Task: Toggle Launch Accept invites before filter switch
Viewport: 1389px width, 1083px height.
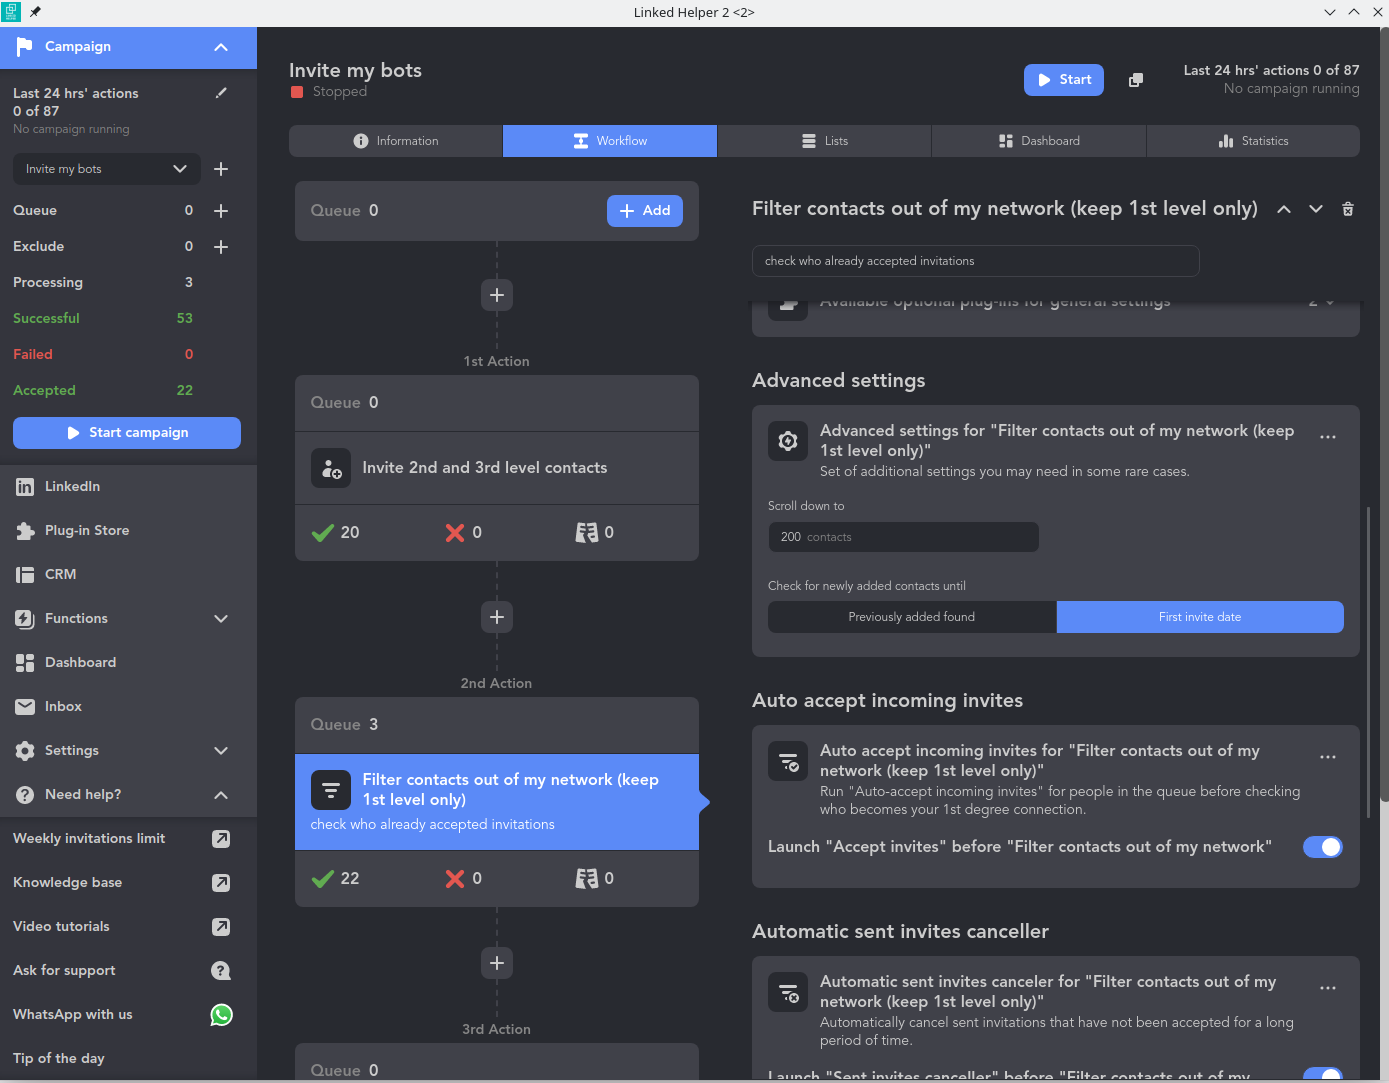Action: coord(1323,847)
